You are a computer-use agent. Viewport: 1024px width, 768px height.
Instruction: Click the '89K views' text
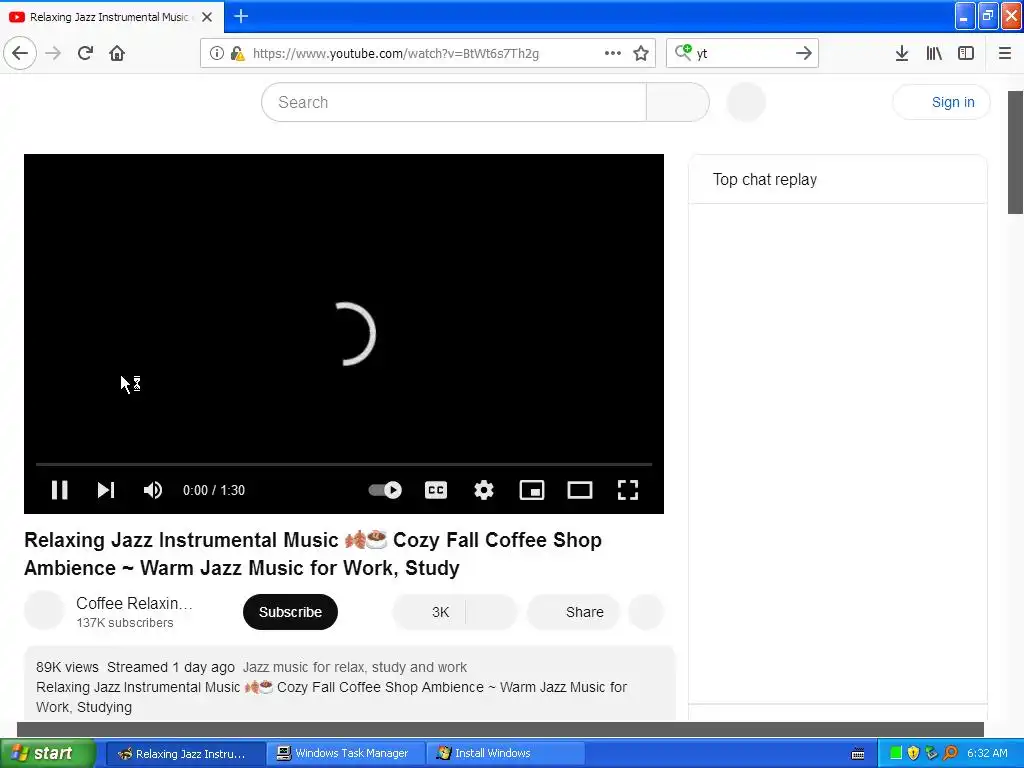(x=67, y=667)
